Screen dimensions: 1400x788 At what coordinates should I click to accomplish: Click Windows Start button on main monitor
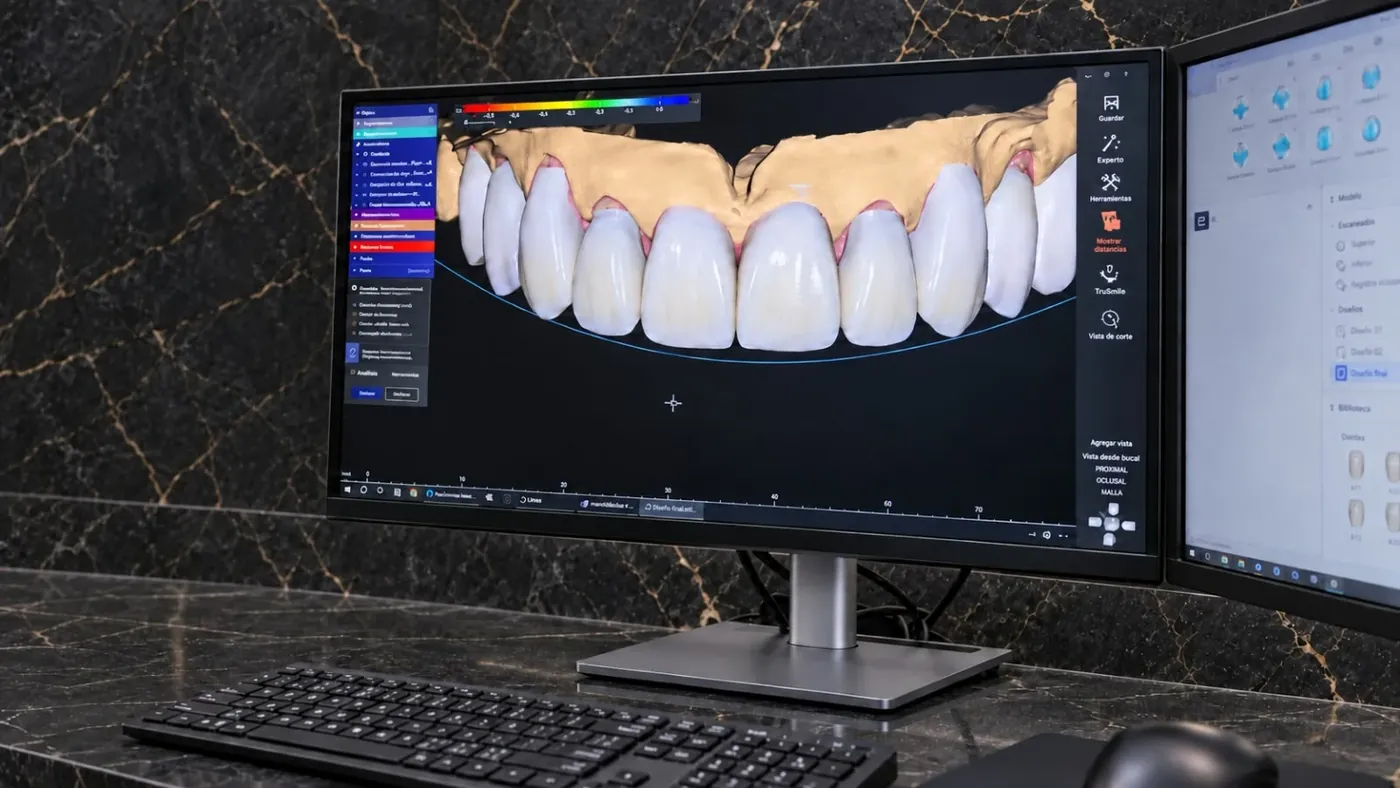point(347,489)
